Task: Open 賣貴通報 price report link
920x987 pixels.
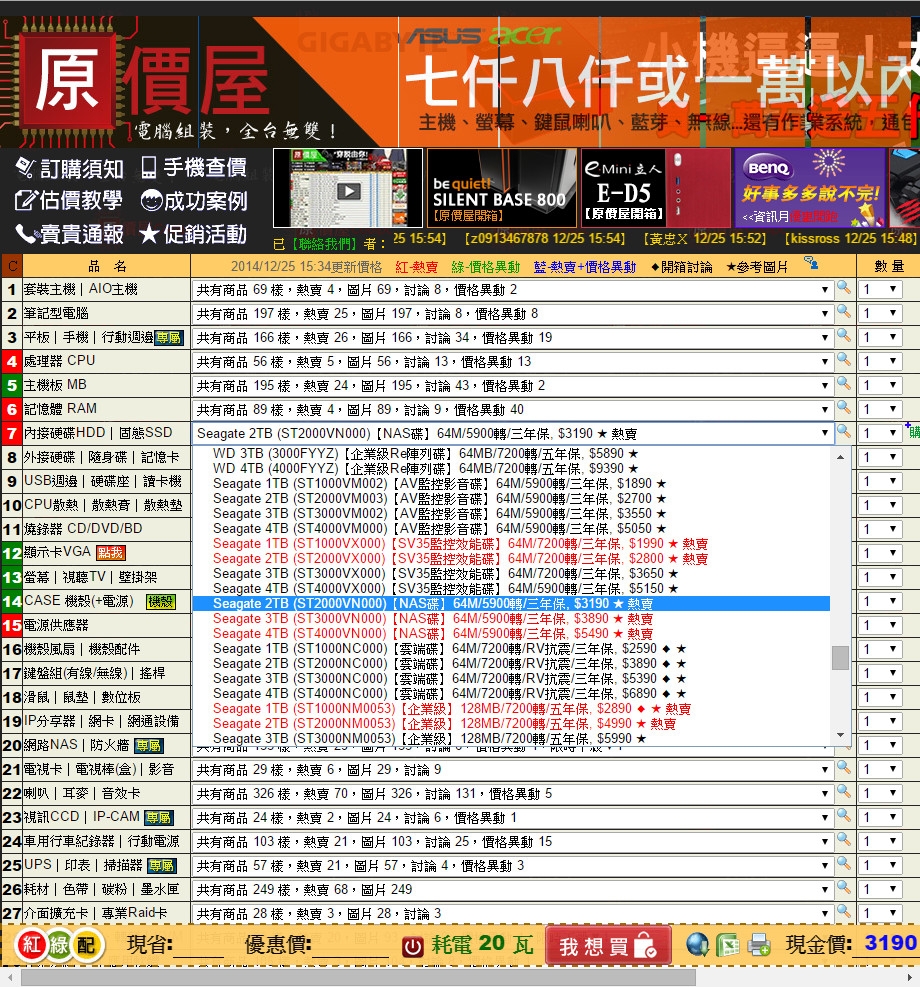Action: pos(69,234)
